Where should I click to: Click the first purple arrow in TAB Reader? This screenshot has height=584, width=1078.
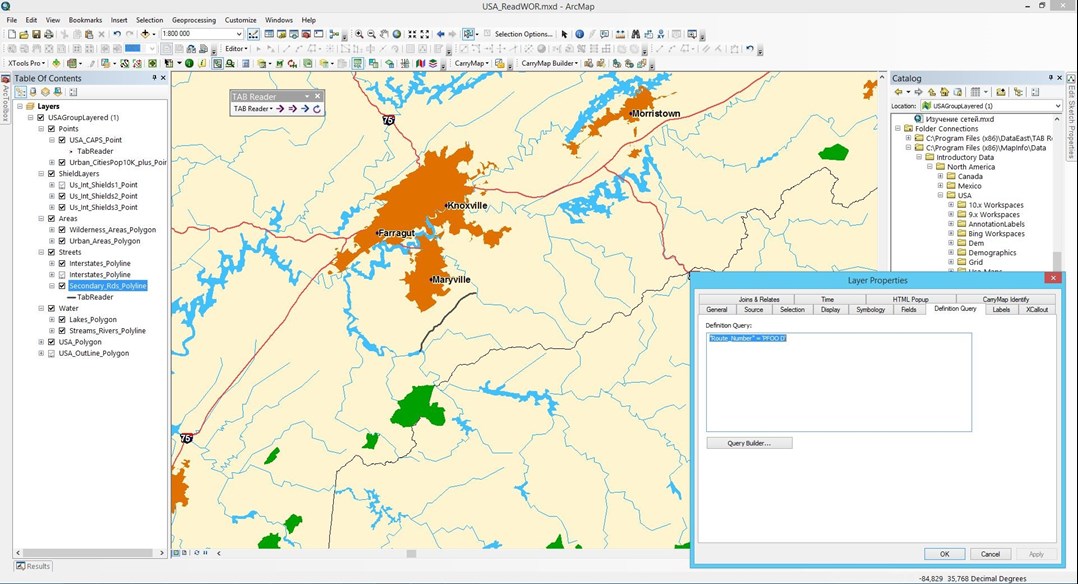coord(280,109)
